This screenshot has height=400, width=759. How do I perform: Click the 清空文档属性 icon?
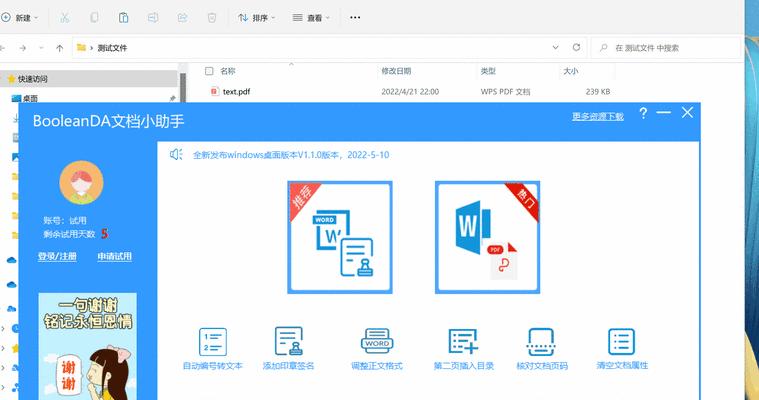point(622,341)
